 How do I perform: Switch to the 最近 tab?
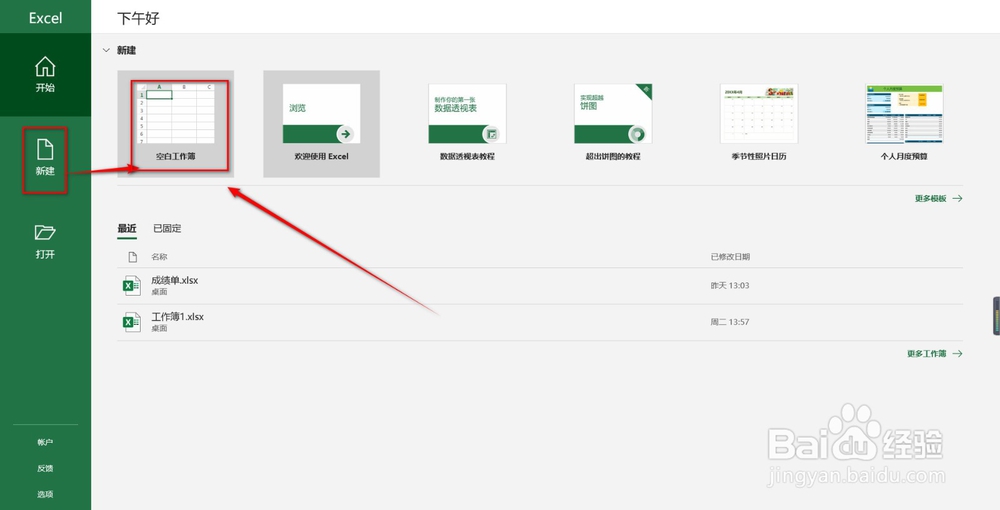pos(127,228)
